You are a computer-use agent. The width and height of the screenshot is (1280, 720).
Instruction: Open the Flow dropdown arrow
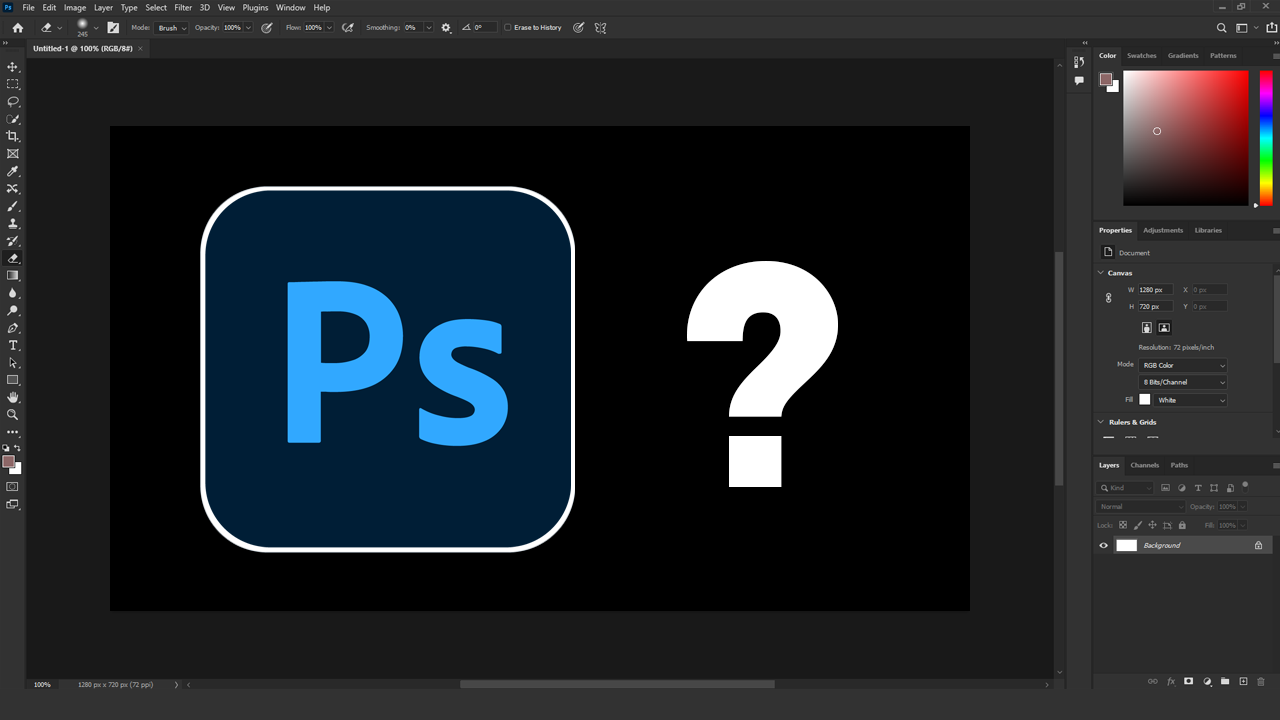[x=328, y=28]
